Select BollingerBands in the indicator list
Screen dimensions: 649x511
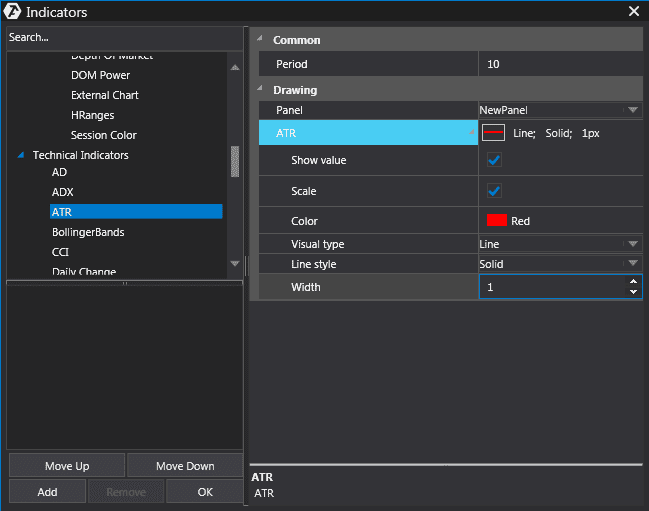click(87, 232)
